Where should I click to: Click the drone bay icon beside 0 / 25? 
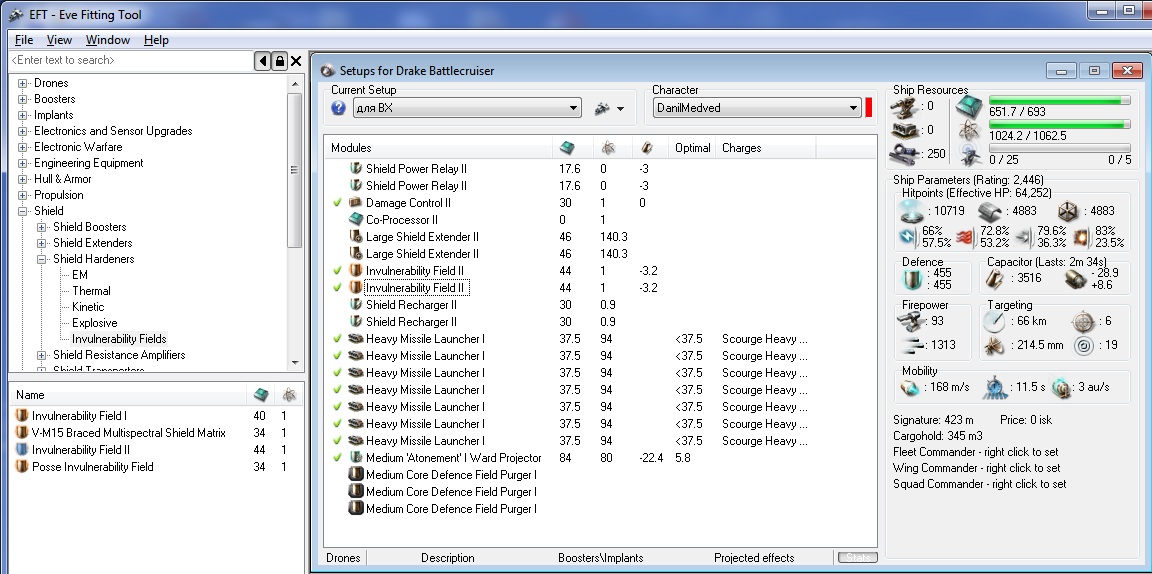tap(969, 154)
